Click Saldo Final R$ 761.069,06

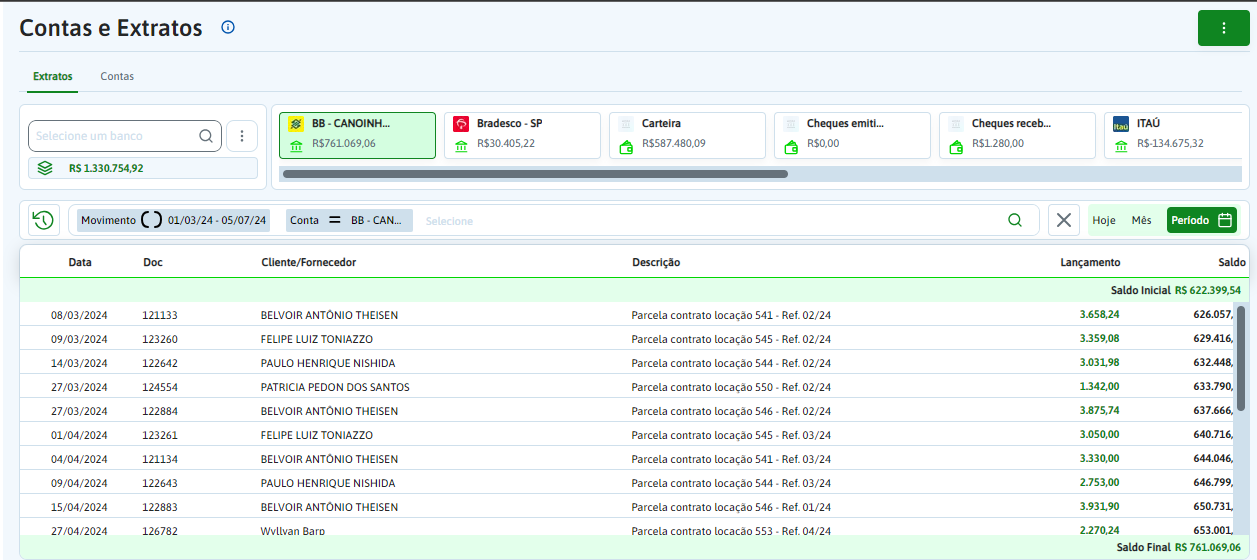(x=1179, y=547)
